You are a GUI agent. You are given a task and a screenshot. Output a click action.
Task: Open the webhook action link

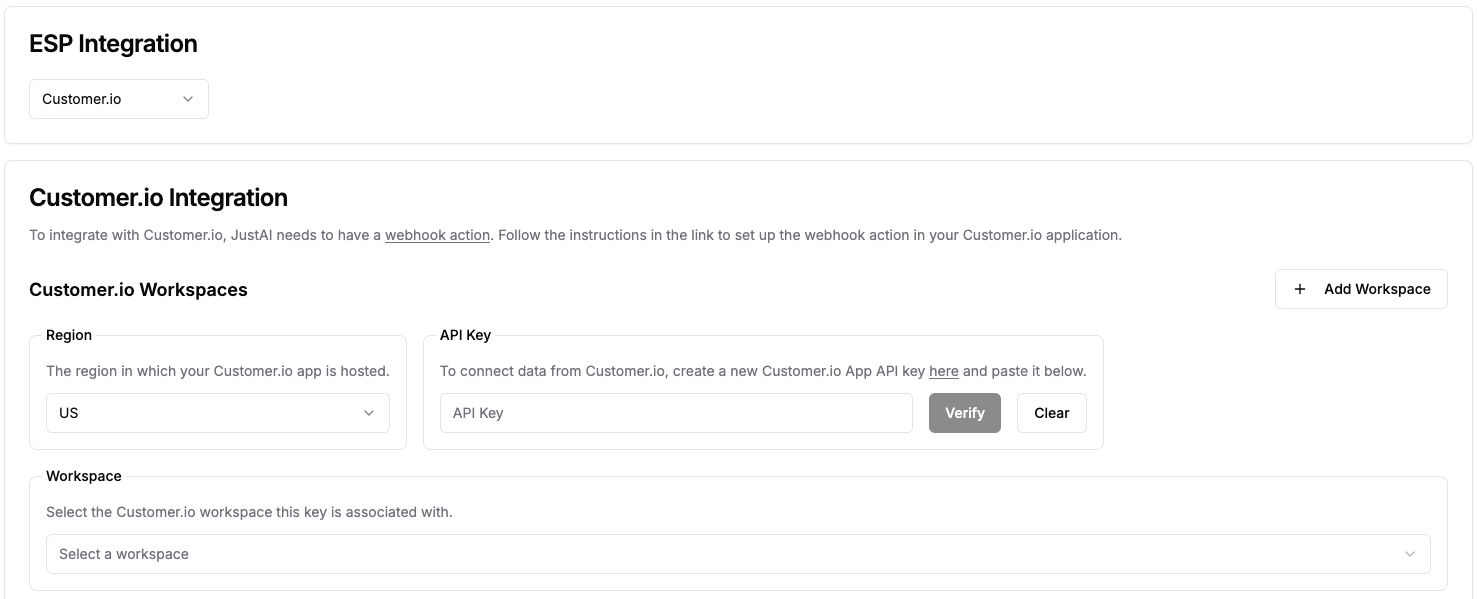(x=437, y=235)
